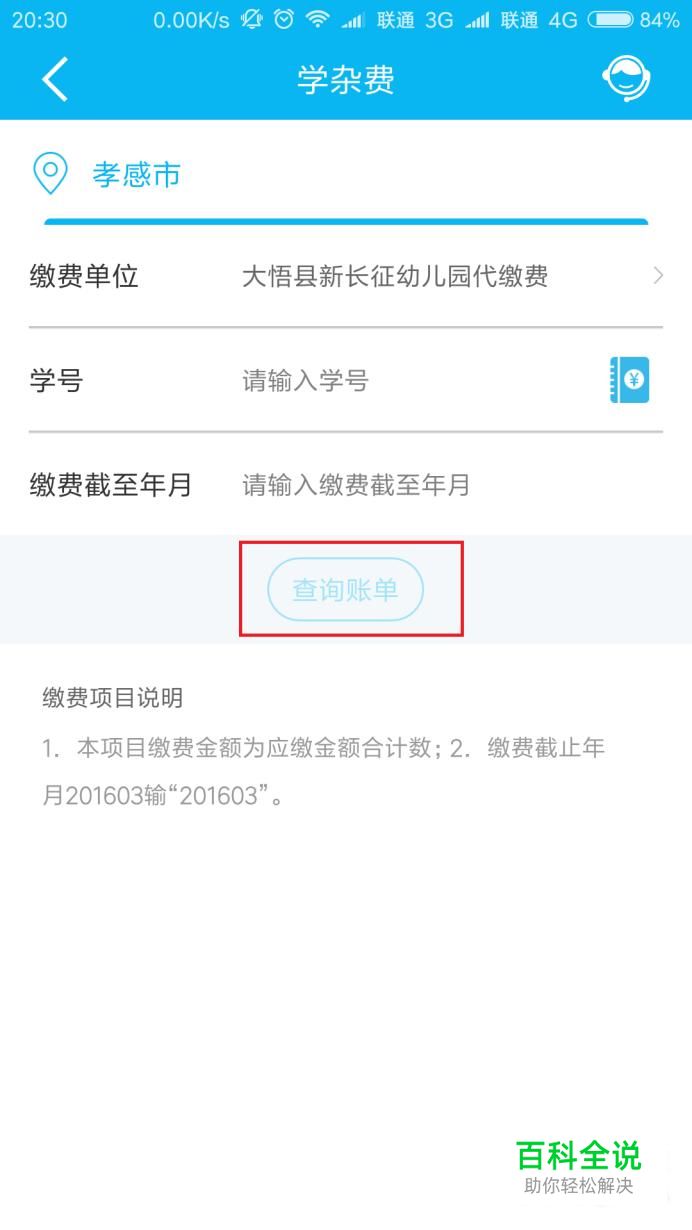
Task: Click the 查询账单 button
Action: click(x=346, y=590)
